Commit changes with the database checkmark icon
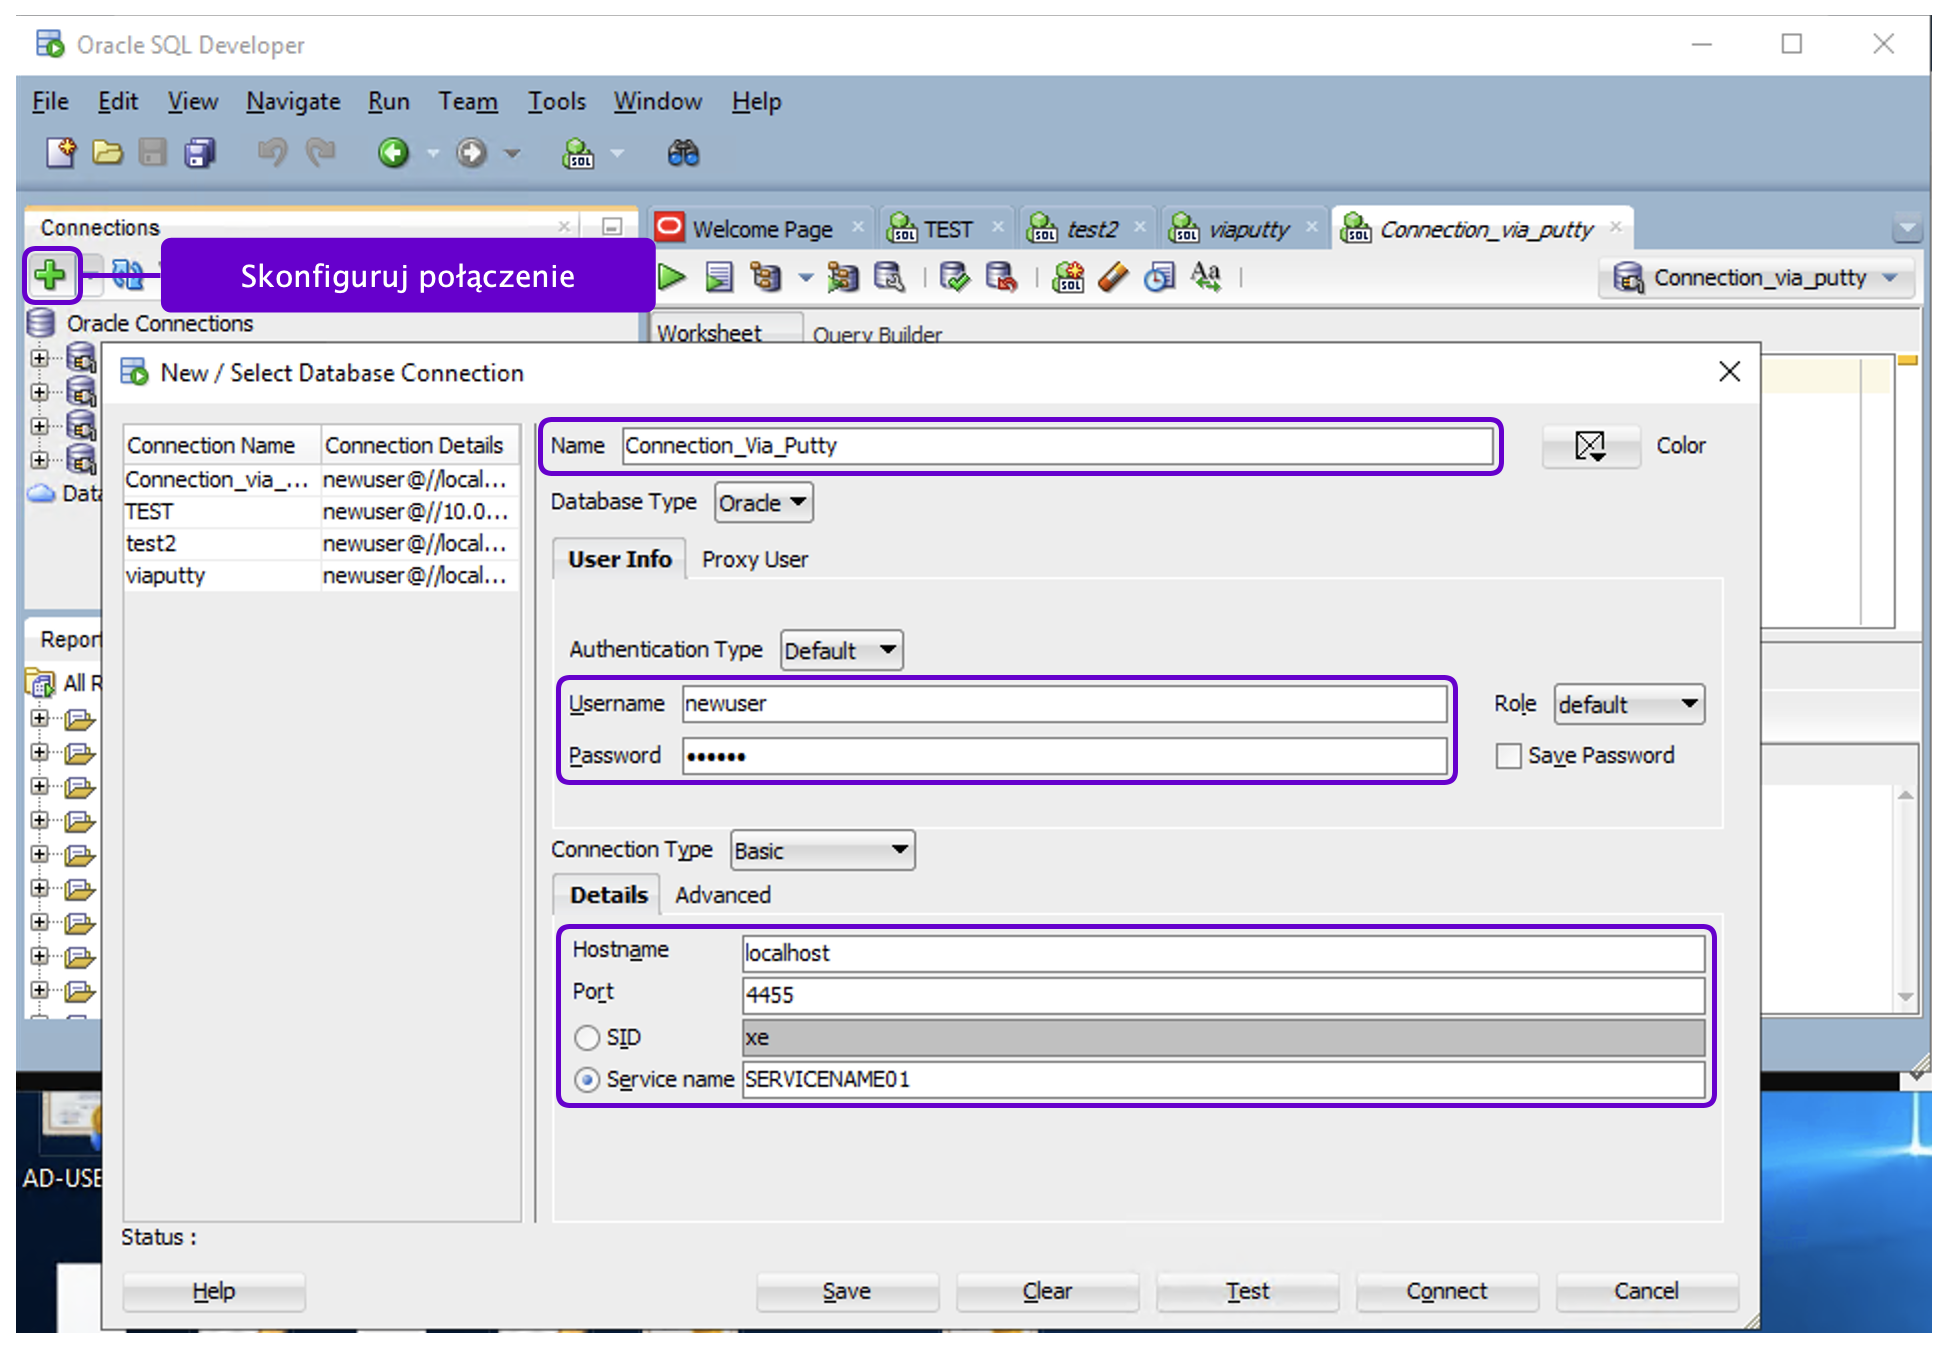This screenshot has height=1357, width=1947. click(955, 277)
